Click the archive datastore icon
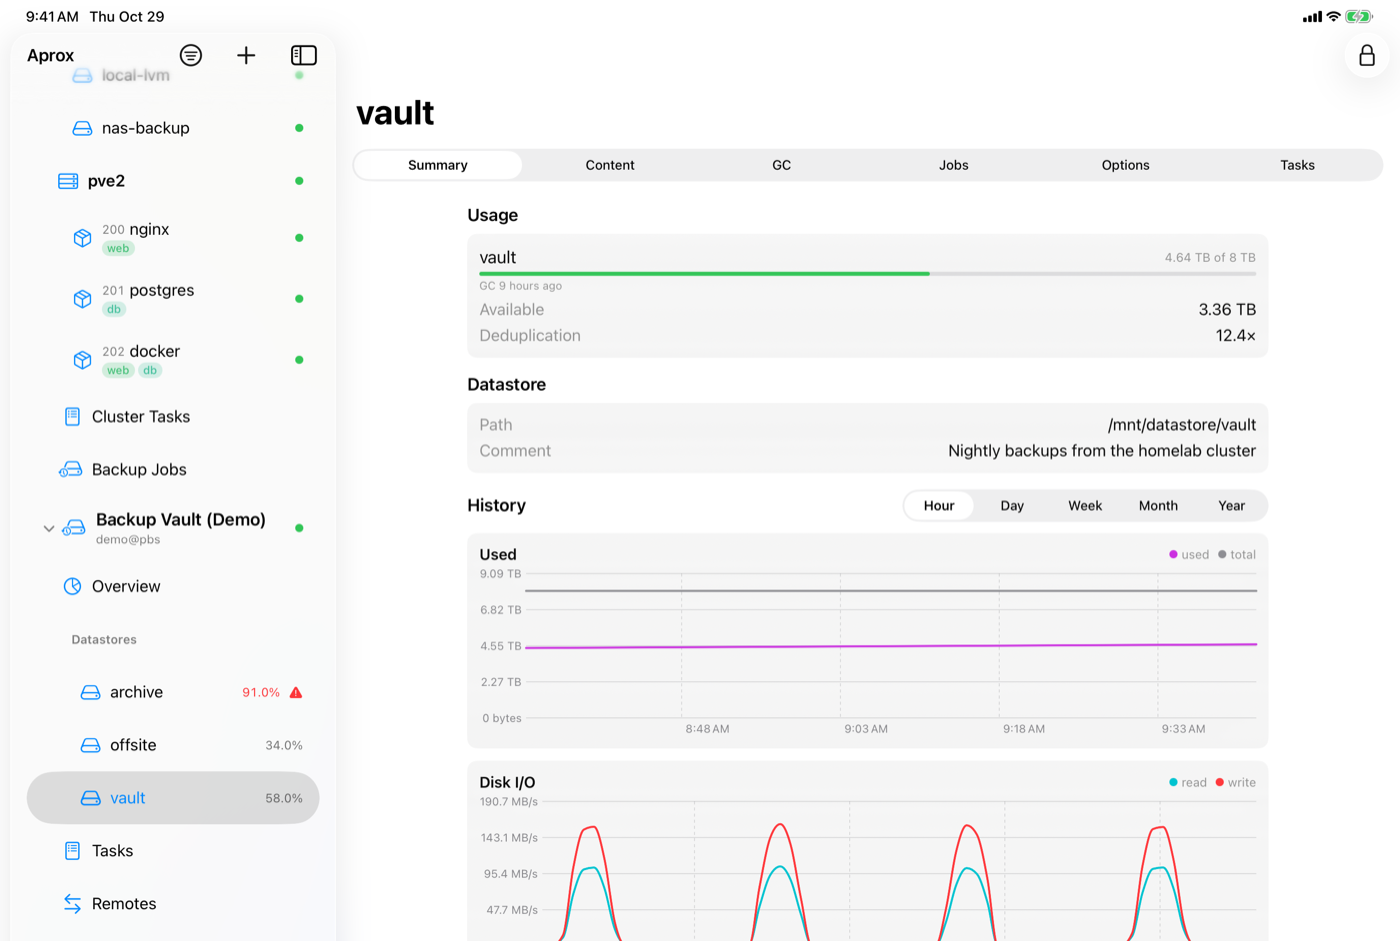This screenshot has width=1400, height=941. click(x=90, y=692)
